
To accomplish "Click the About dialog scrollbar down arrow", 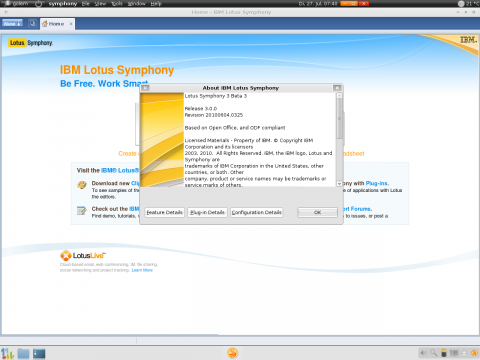I will (x=339, y=183).
